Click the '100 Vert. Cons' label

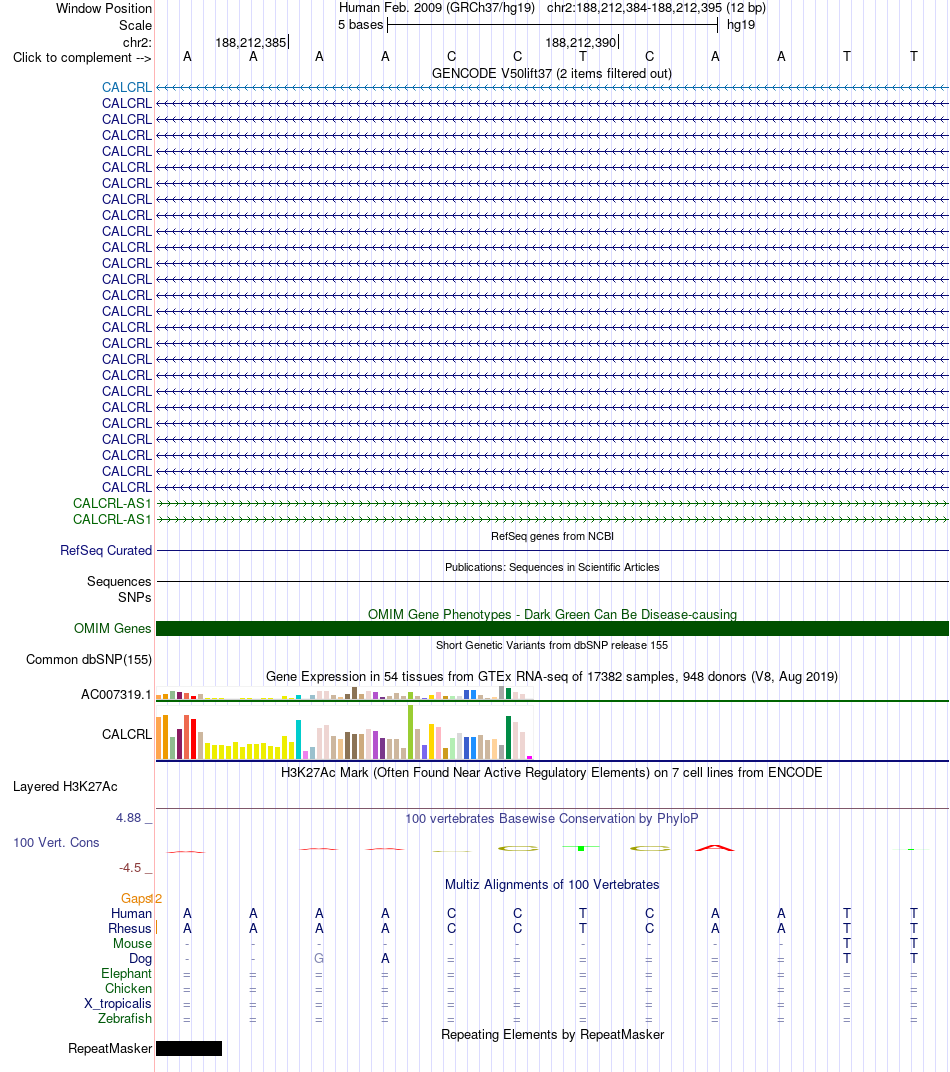pos(56,842)
